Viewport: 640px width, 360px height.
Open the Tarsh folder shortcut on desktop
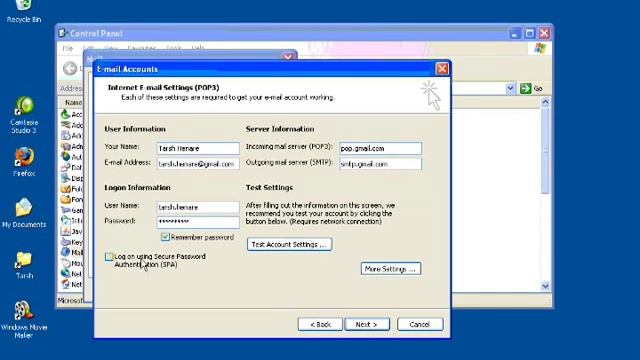tap(24, 265)
